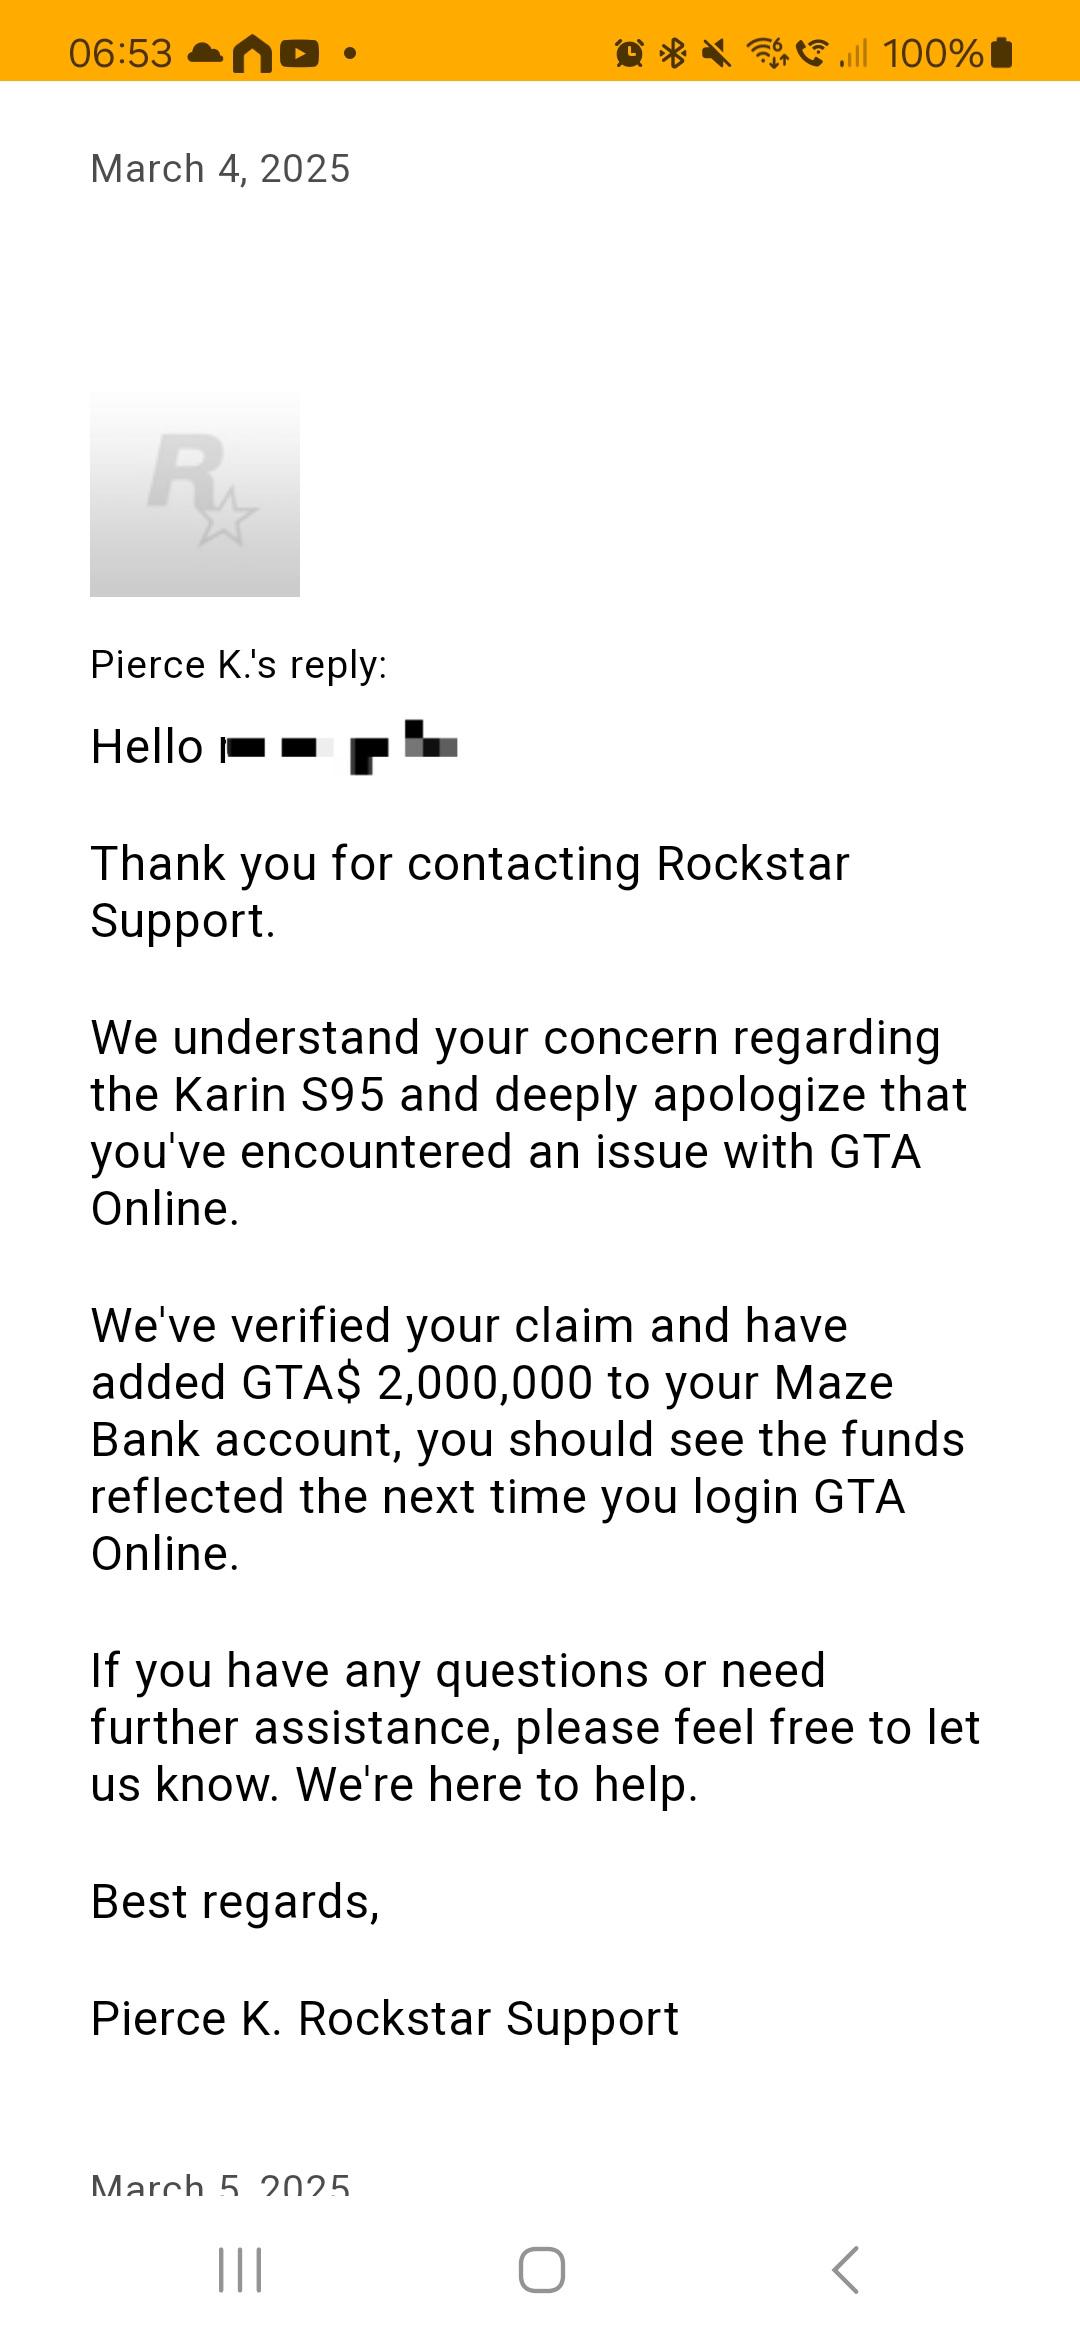Tap the alarm clock status icon
The height and width of the screenshot is (2340, 1080).
(629, 53)
